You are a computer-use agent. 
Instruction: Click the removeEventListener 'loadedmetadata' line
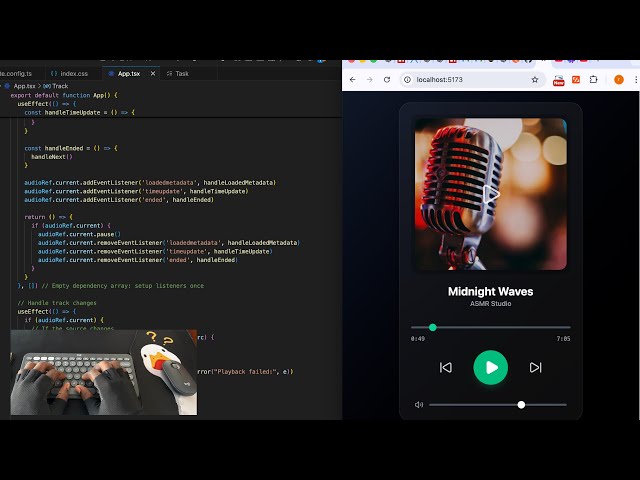[x=169, y=243]
